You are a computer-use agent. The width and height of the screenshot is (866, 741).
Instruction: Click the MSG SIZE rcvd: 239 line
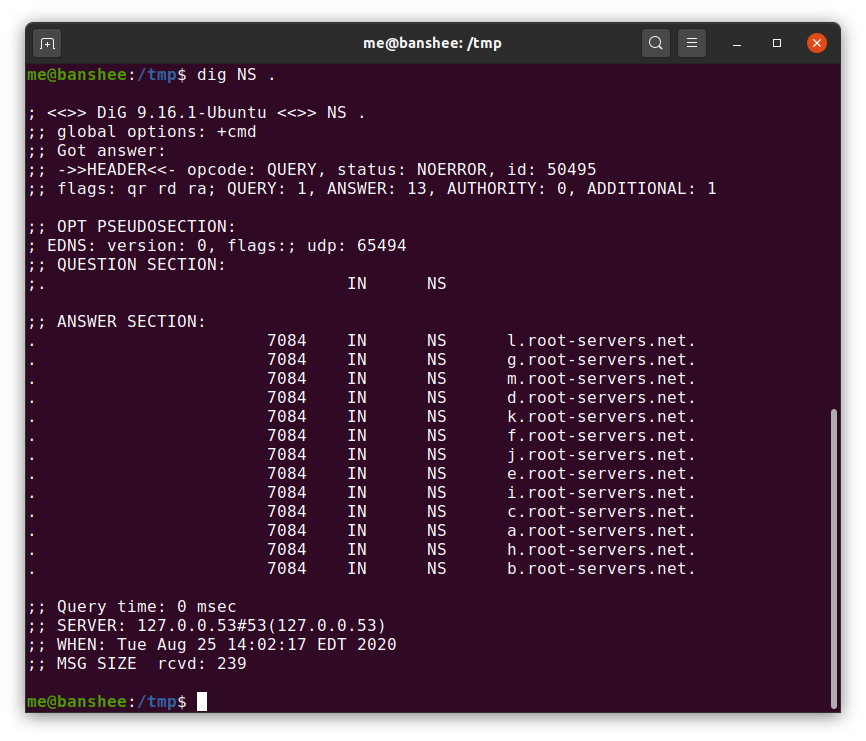[138, 664]
